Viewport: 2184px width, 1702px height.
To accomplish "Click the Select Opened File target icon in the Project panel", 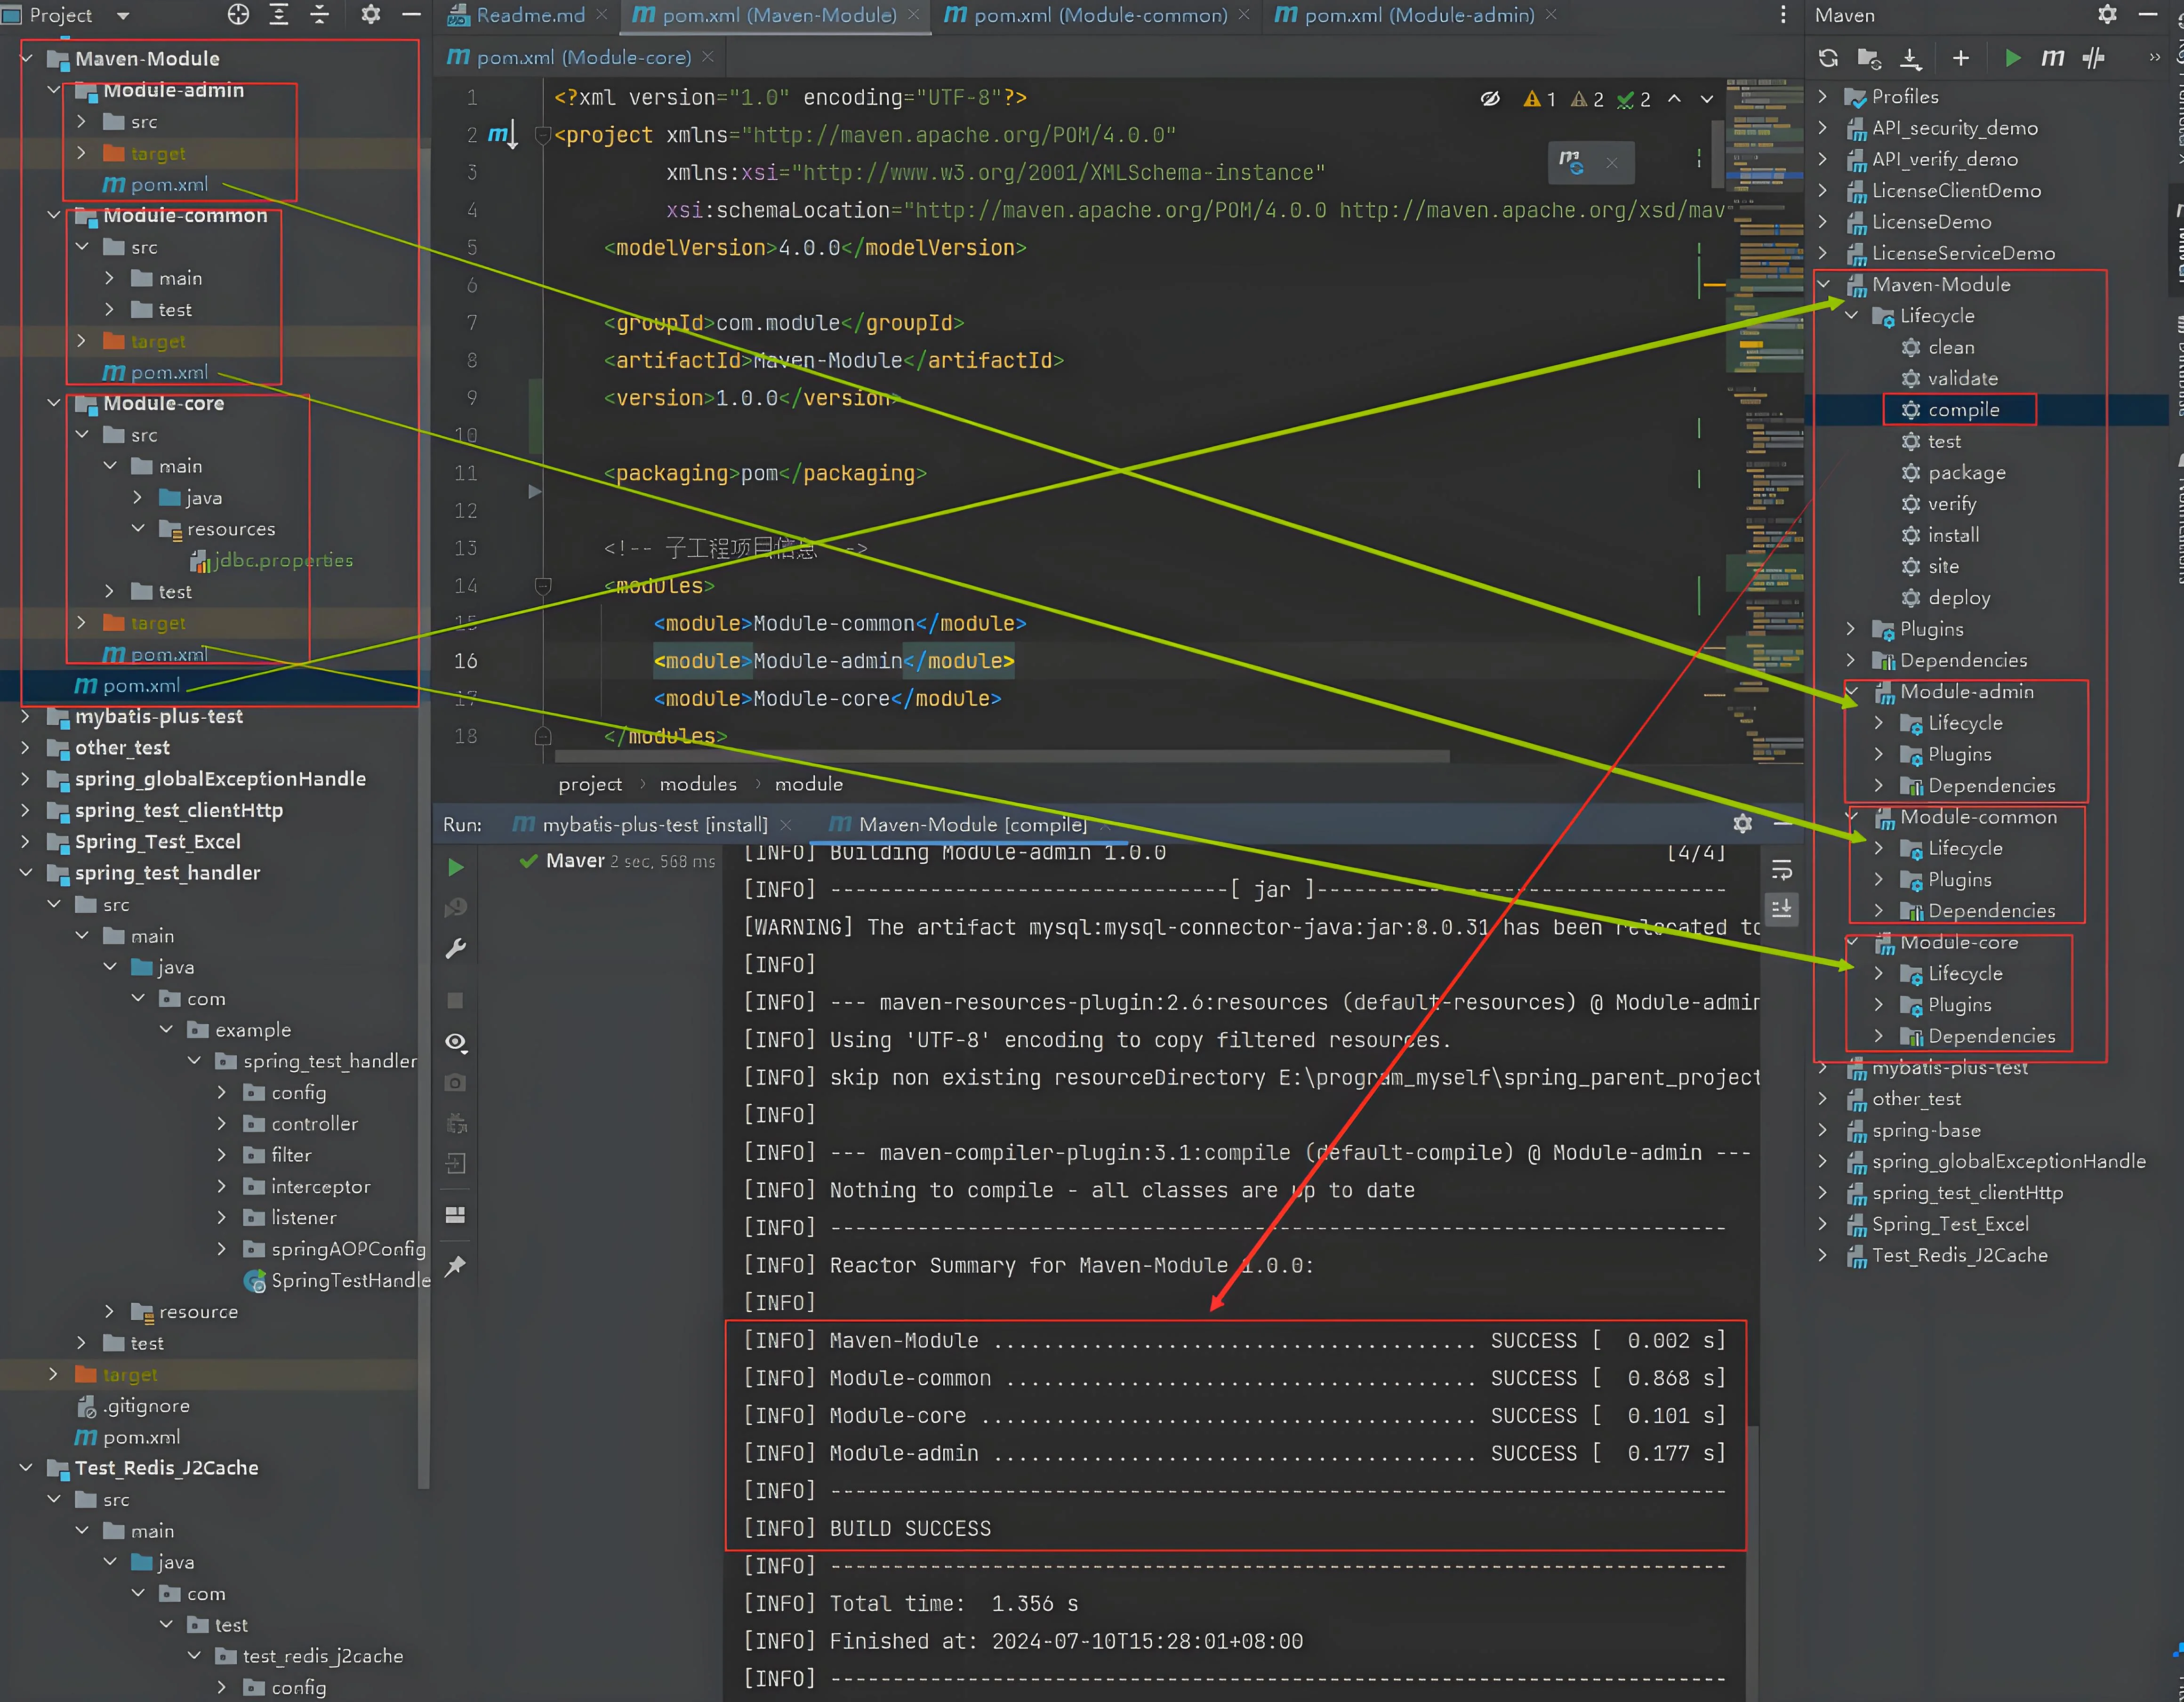I will click(x=238, y=15).
